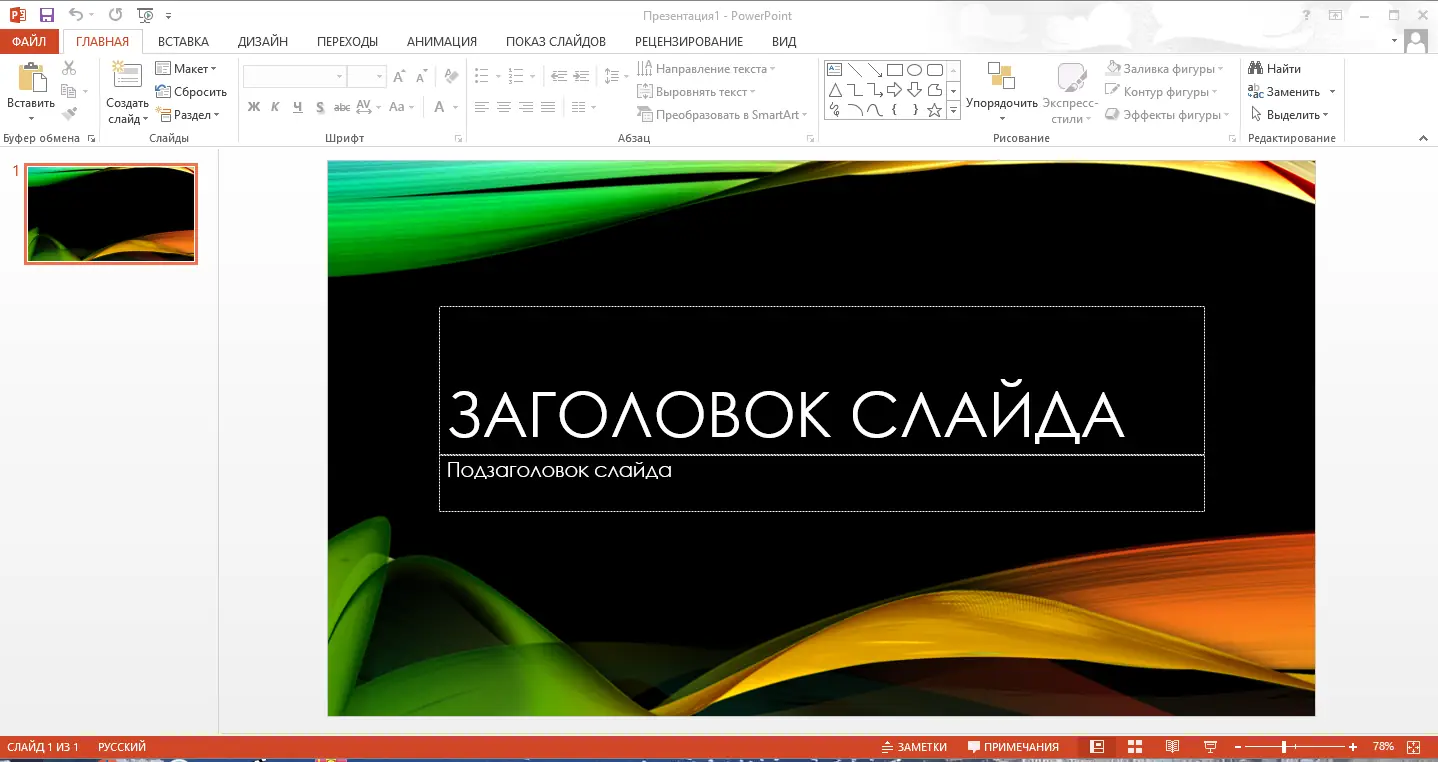Toggle italic formatting (К)

click(274, 106)
